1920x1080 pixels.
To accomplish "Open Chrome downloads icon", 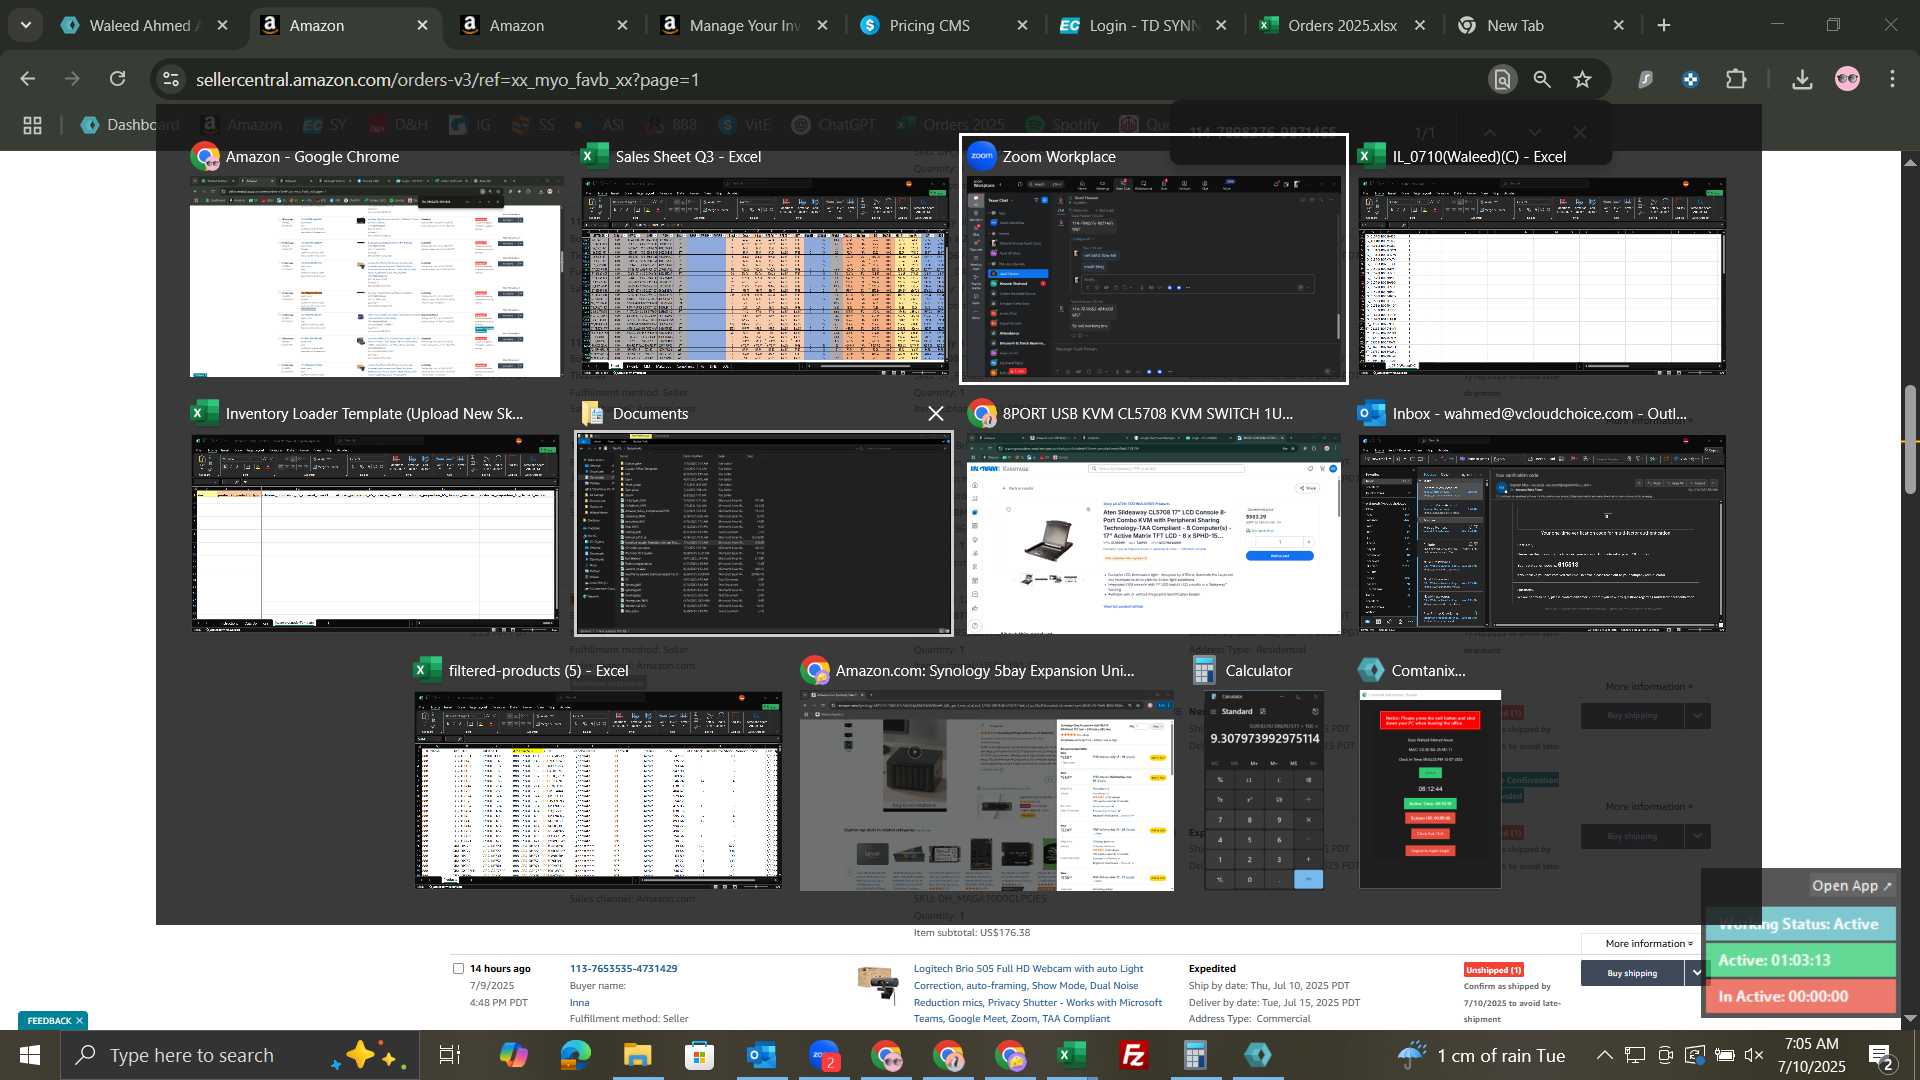I will click(x=1802, y=79).
